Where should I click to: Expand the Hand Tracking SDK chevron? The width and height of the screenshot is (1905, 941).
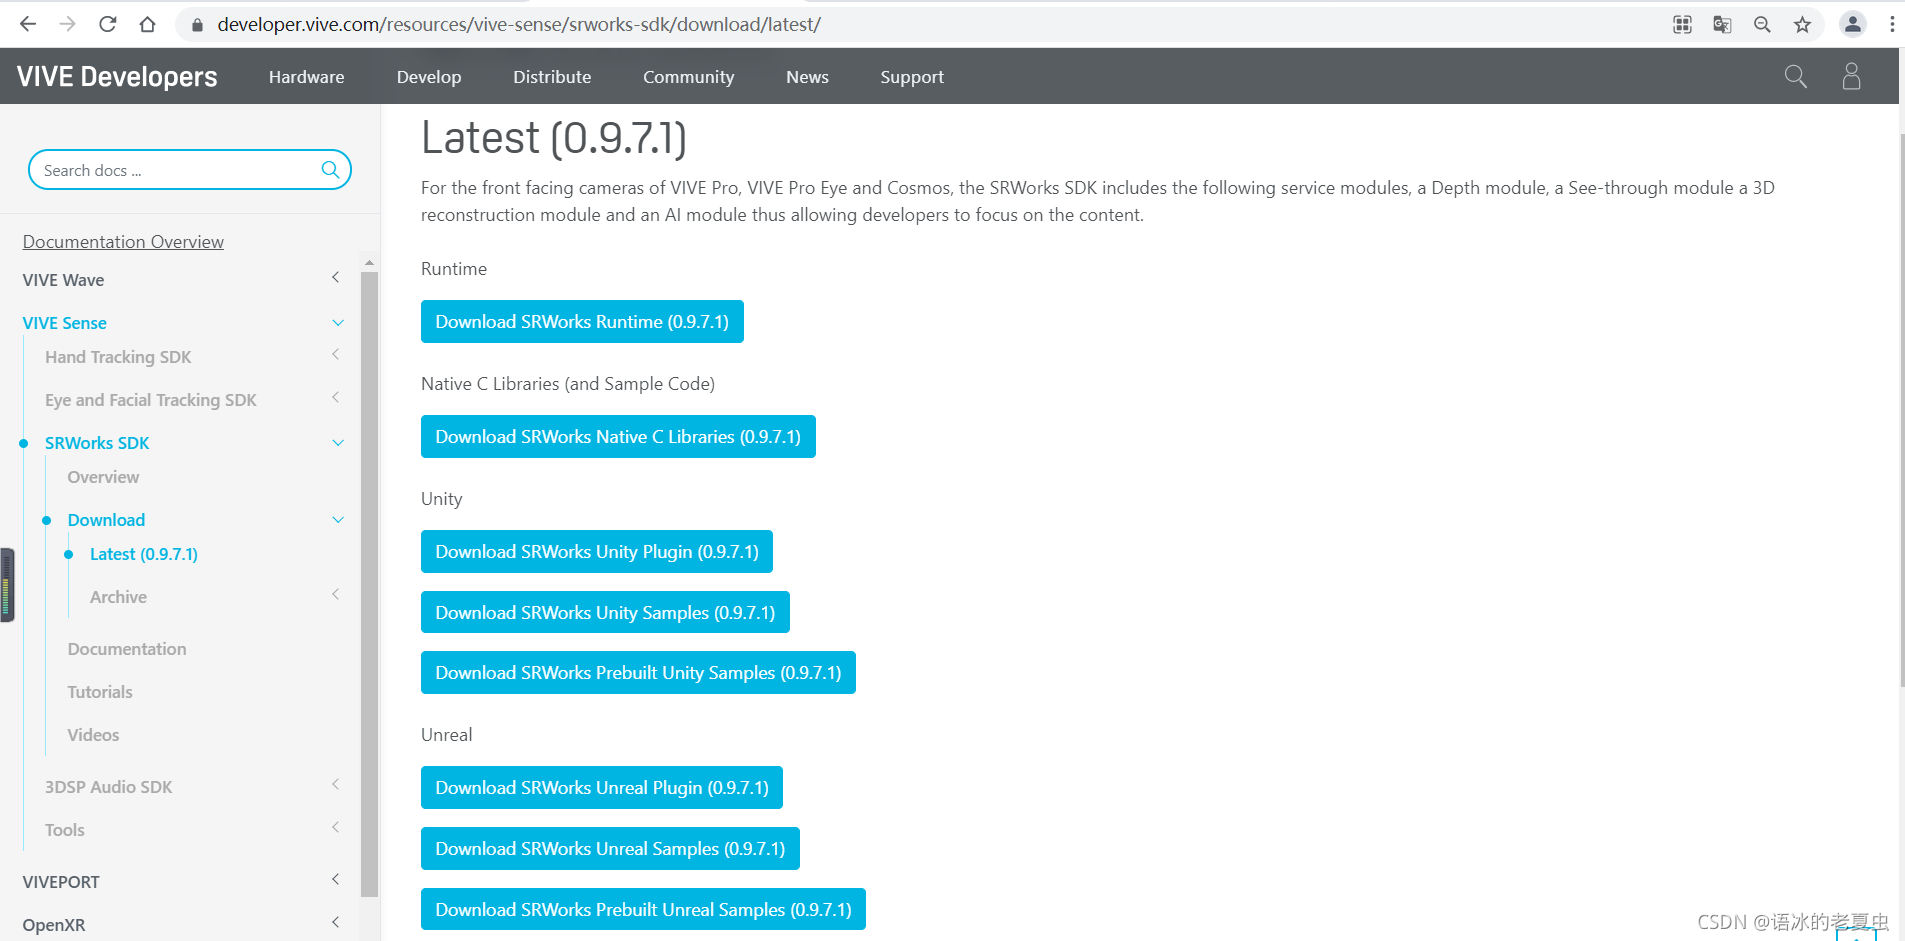336,355
